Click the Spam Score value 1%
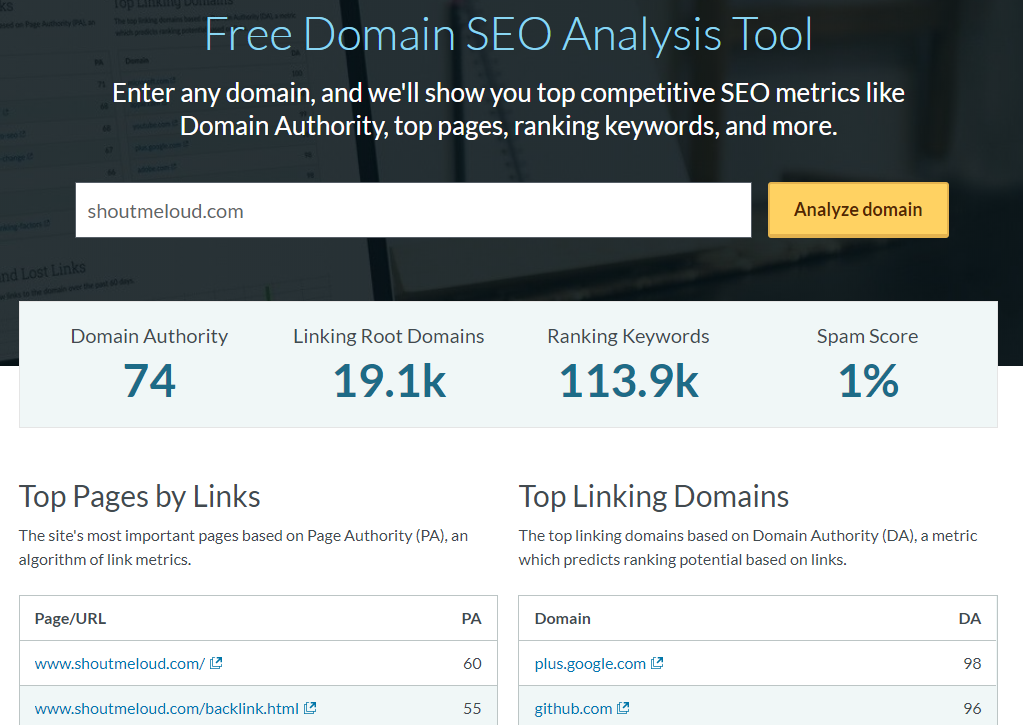The image size is (1023, 725). point(868,380)
